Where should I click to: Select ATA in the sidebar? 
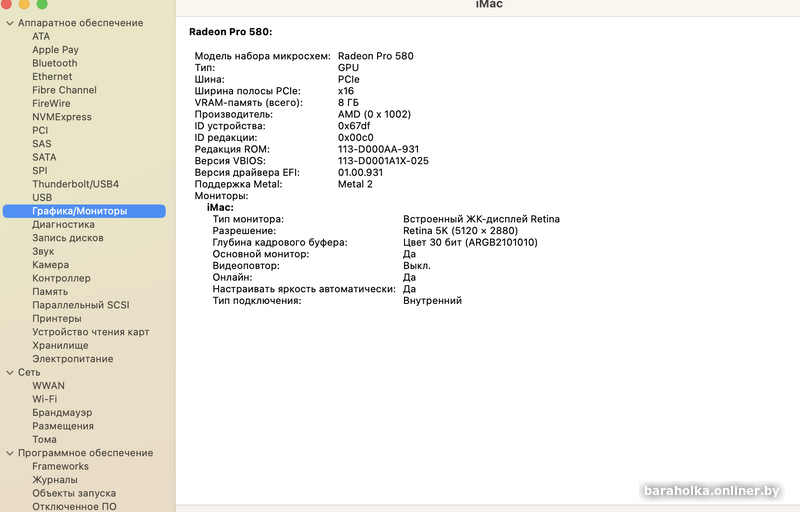pos(41,36)
